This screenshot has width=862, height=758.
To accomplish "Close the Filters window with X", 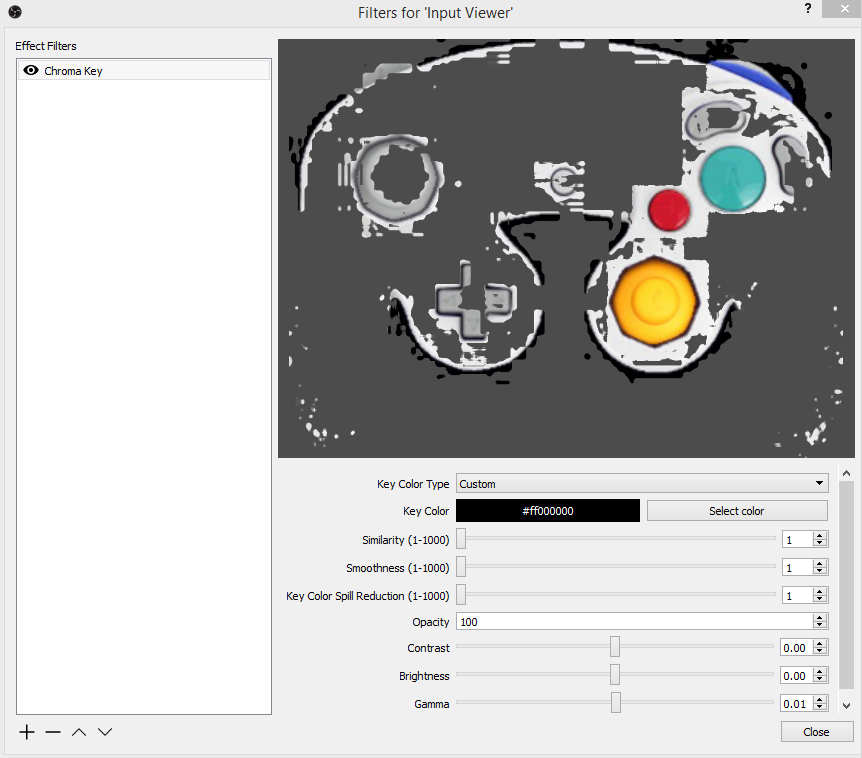I will click(844, 8).
